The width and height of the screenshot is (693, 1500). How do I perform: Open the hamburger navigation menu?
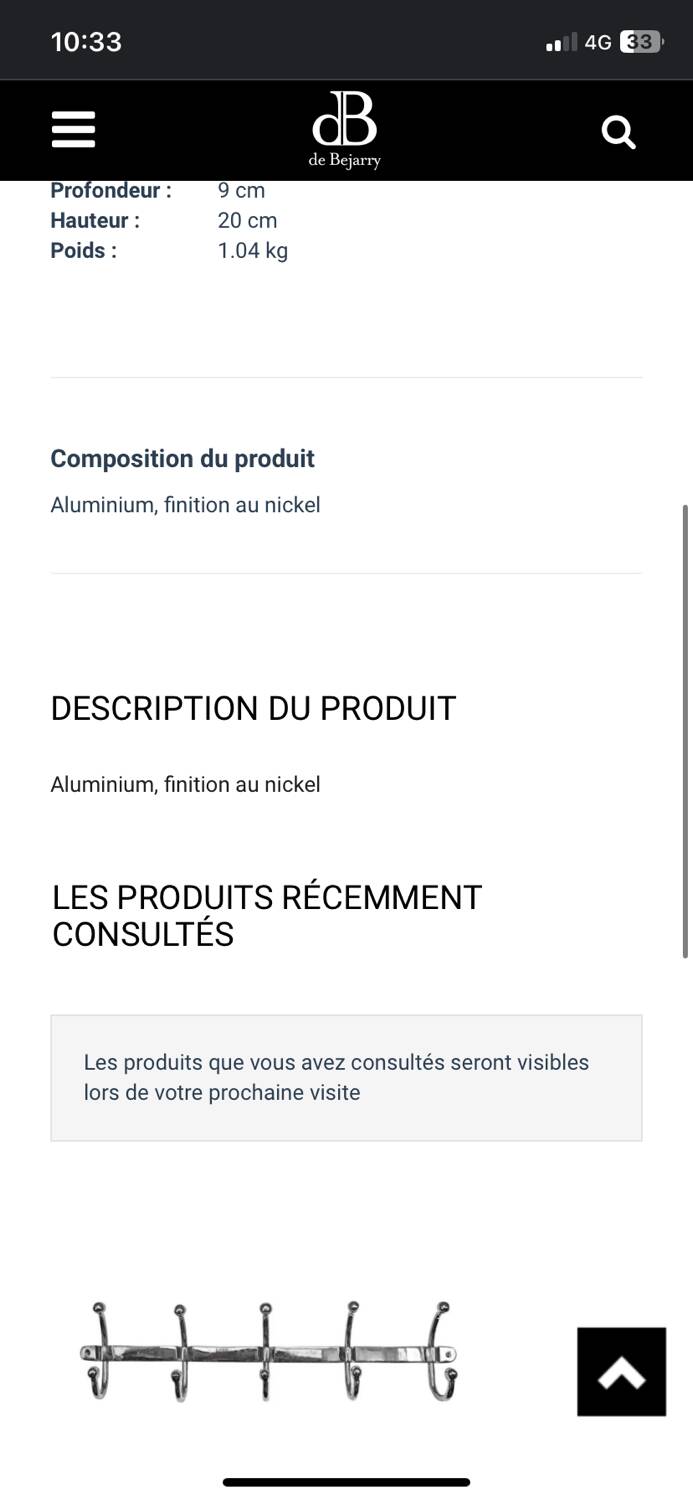tap(73, 130)
